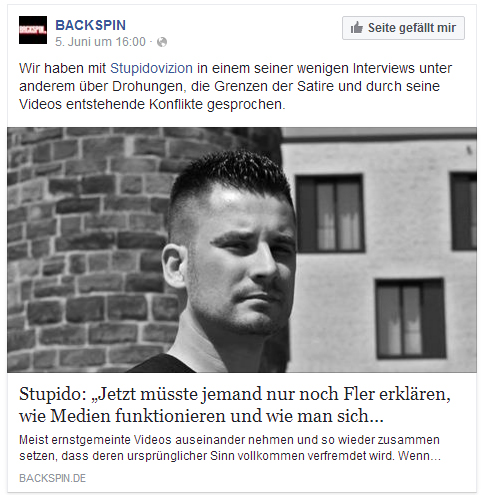Click the globe public visibility icon
The height and width of the screenshot is (495, 483).
[162, 42]
